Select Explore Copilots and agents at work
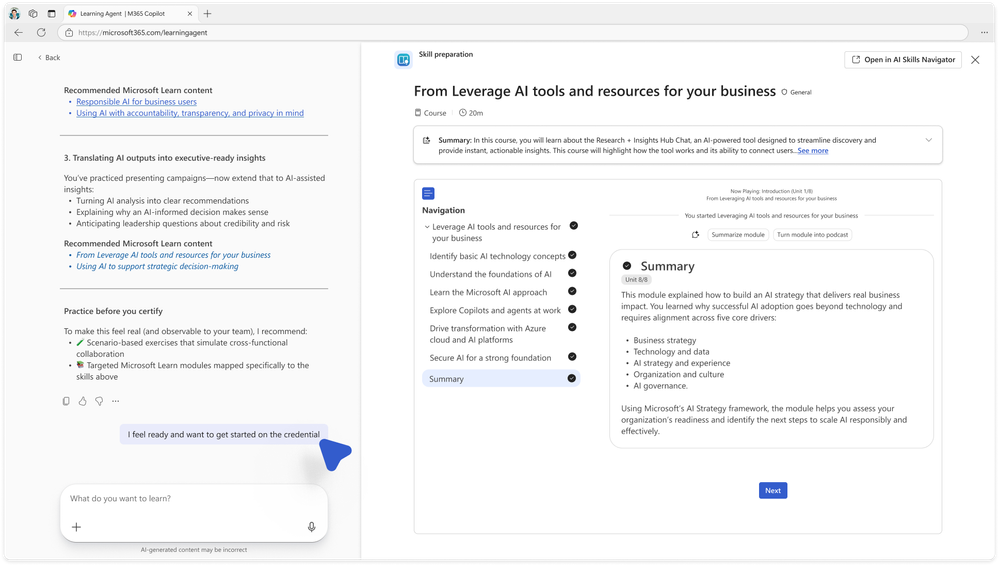 click(495, 310)
